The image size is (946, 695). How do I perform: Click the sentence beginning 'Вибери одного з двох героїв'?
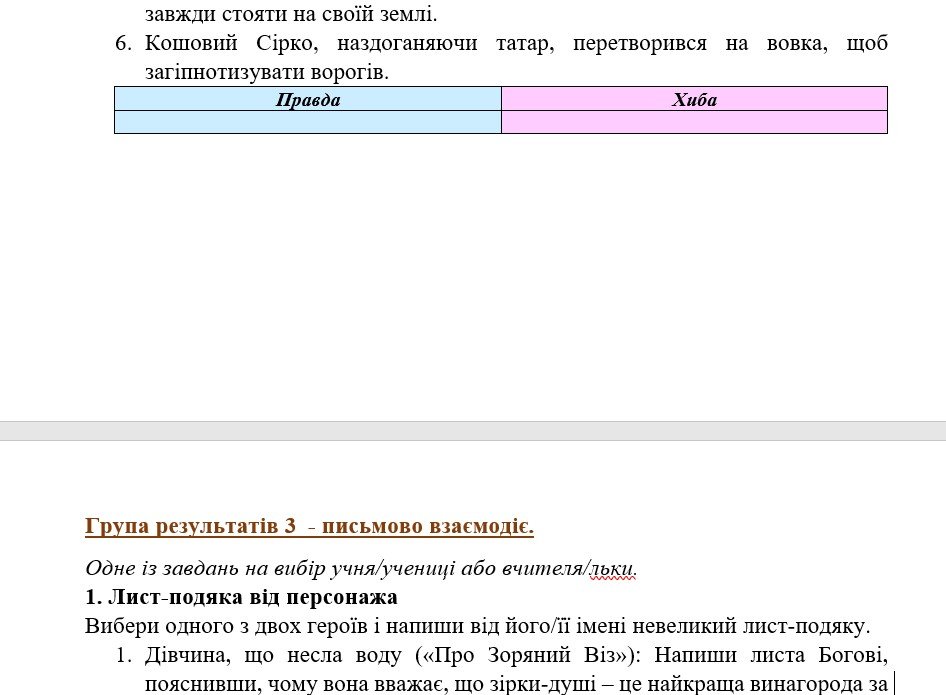point(300,627)
